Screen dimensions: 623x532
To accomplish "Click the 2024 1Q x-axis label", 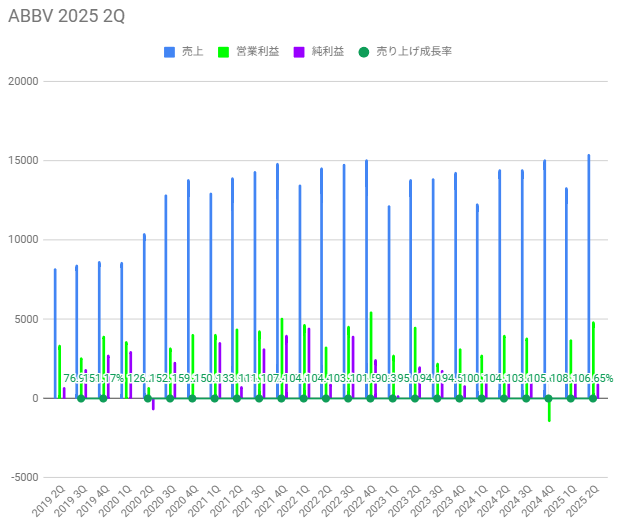I will tap(471, 501).
